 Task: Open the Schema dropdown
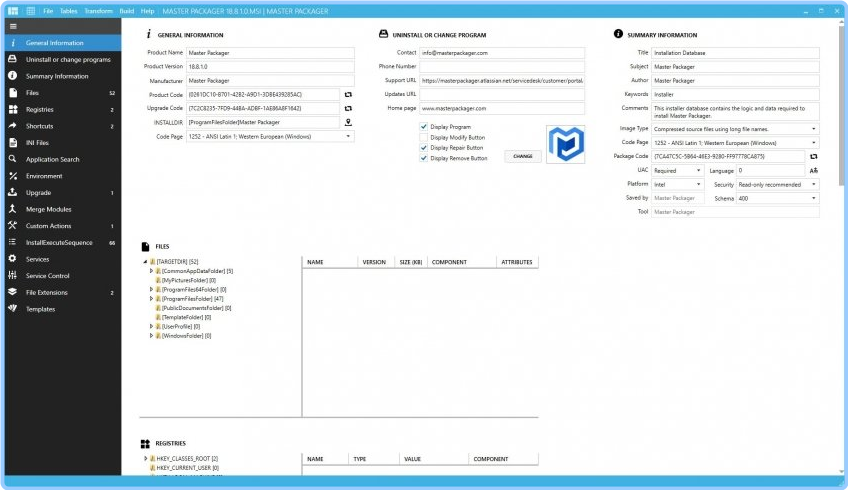(x=778, y=198)
